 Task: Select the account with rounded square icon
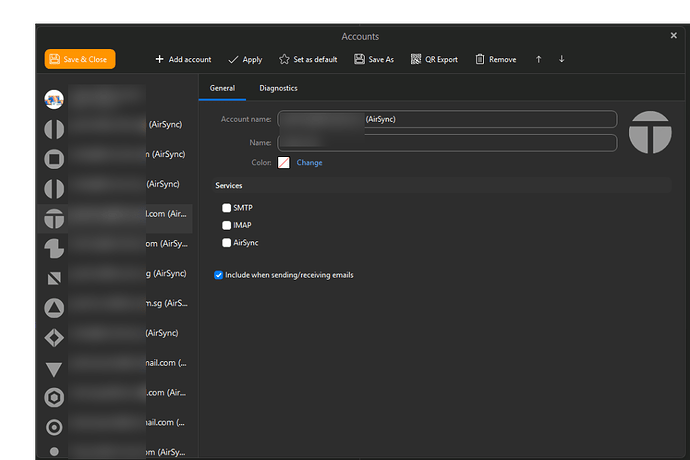[54, 159]
